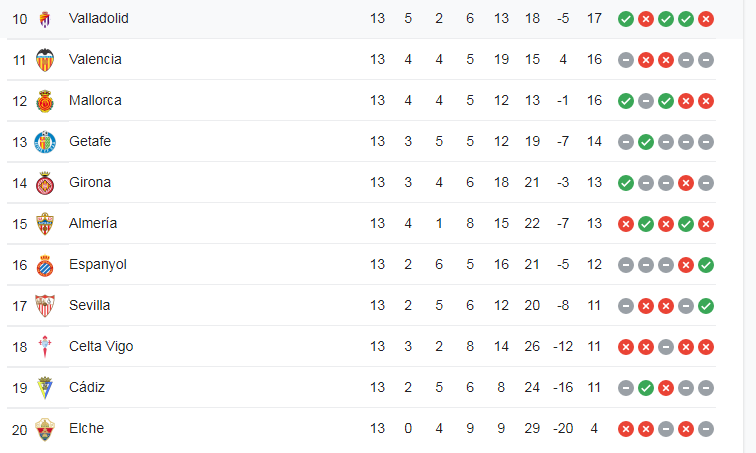The height and width of the screenshot is (453, 756).
Task: Click the Sevilla club crest
Action: coord(45,306)
